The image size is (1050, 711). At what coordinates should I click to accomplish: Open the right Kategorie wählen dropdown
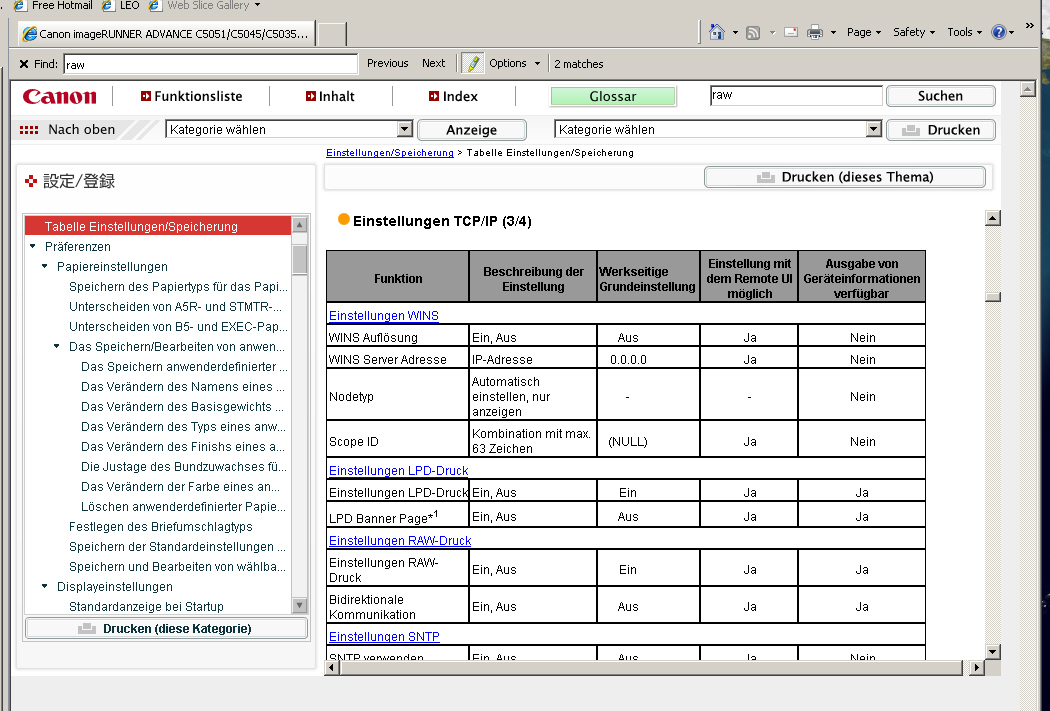coord(718,129)
